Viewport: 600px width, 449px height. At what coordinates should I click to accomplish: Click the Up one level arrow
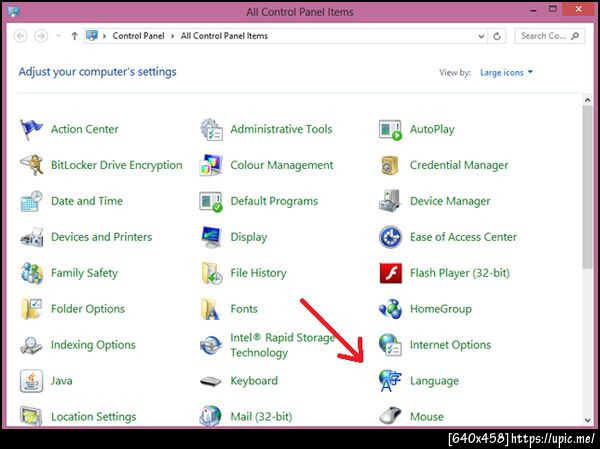[x=75, y=36]
